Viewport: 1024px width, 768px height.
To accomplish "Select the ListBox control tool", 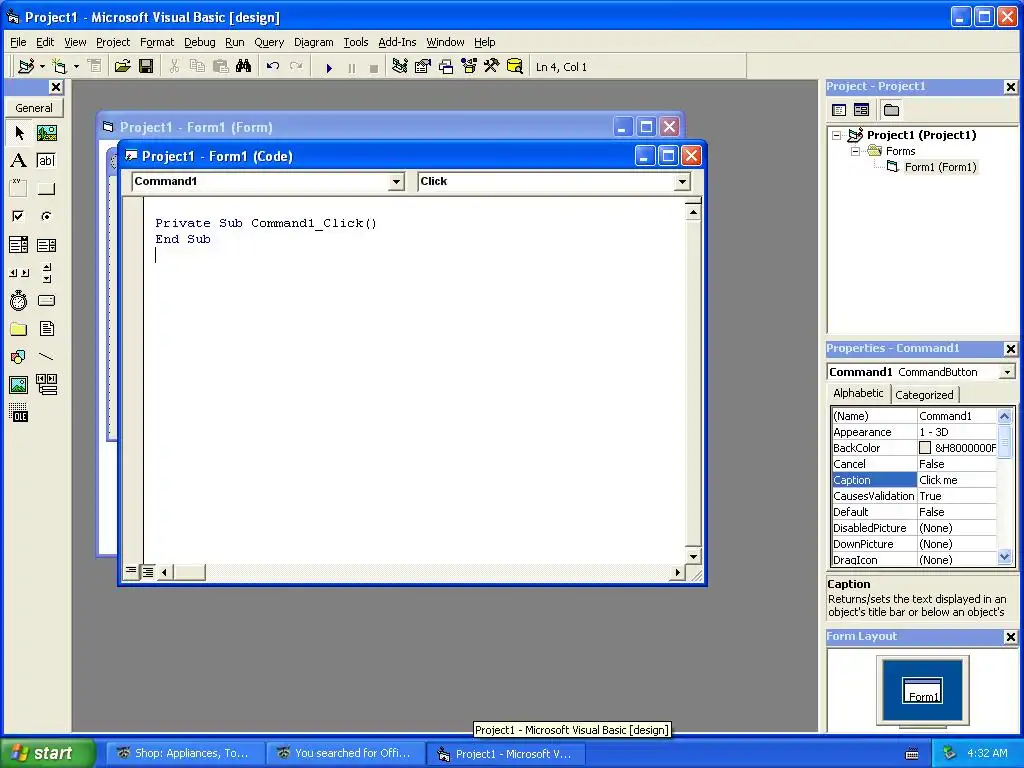I will [x=46, y=245].
